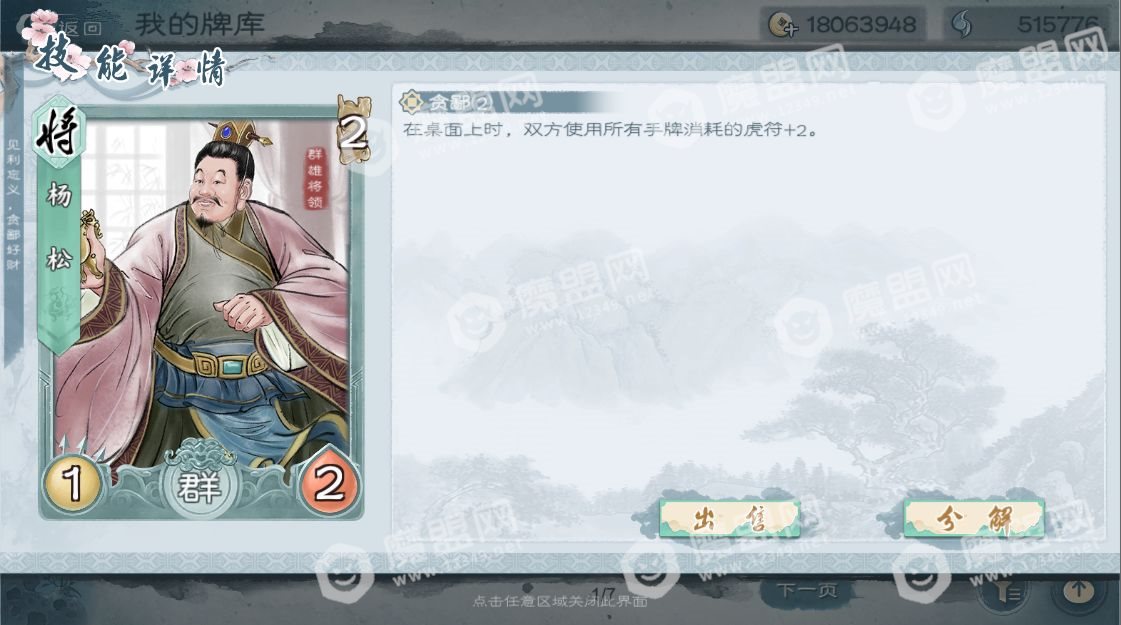Click the yellow attack value 1 badge

coord(72,484)
